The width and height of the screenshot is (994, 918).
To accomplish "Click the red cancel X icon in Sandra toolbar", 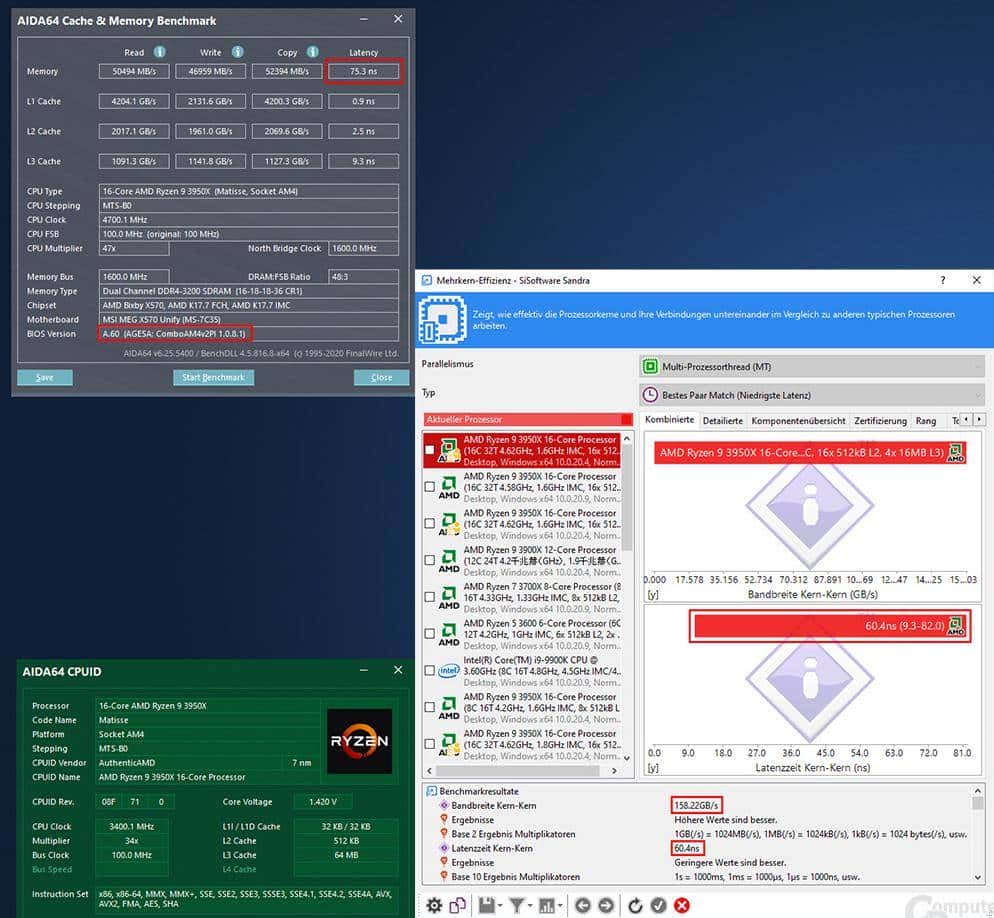I will point(682,905).
